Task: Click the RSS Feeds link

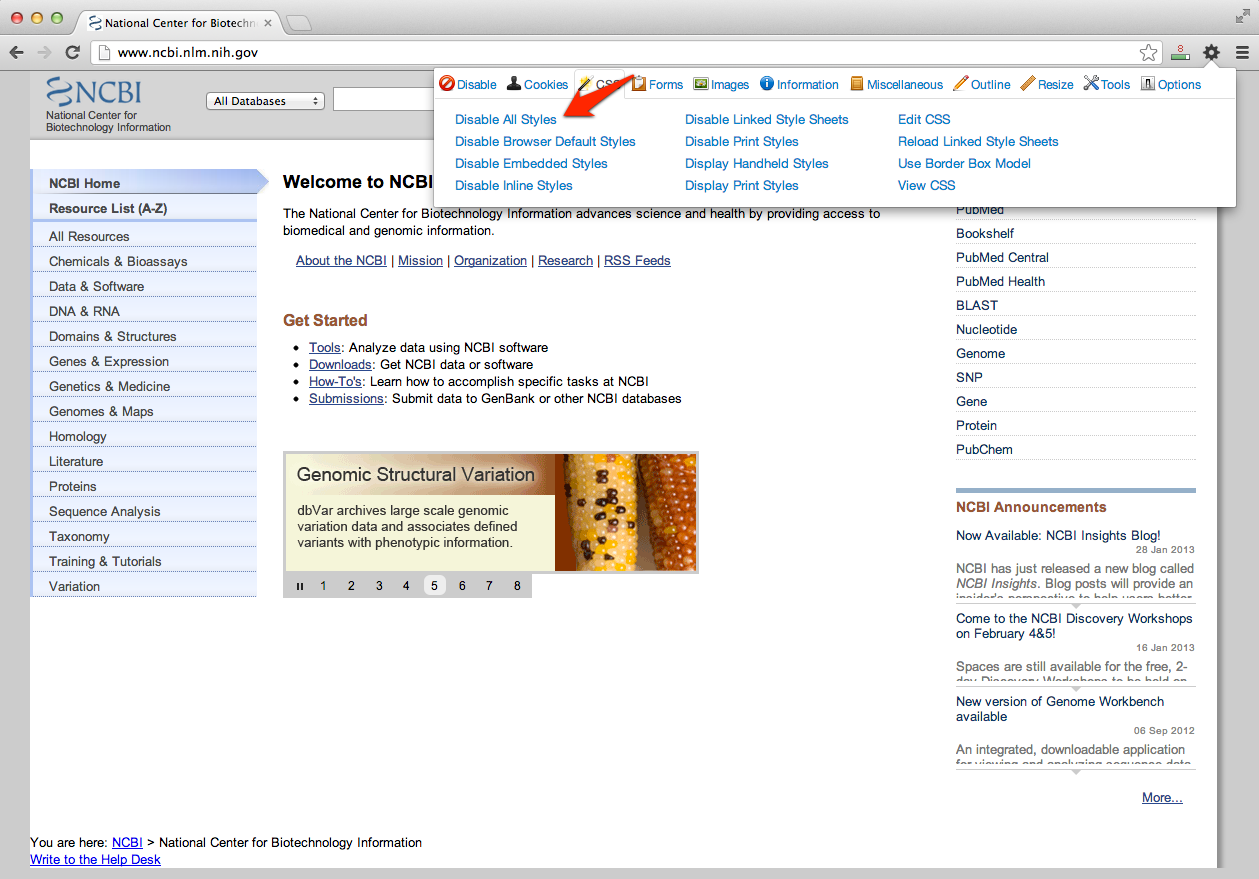Action: [637, 260]
